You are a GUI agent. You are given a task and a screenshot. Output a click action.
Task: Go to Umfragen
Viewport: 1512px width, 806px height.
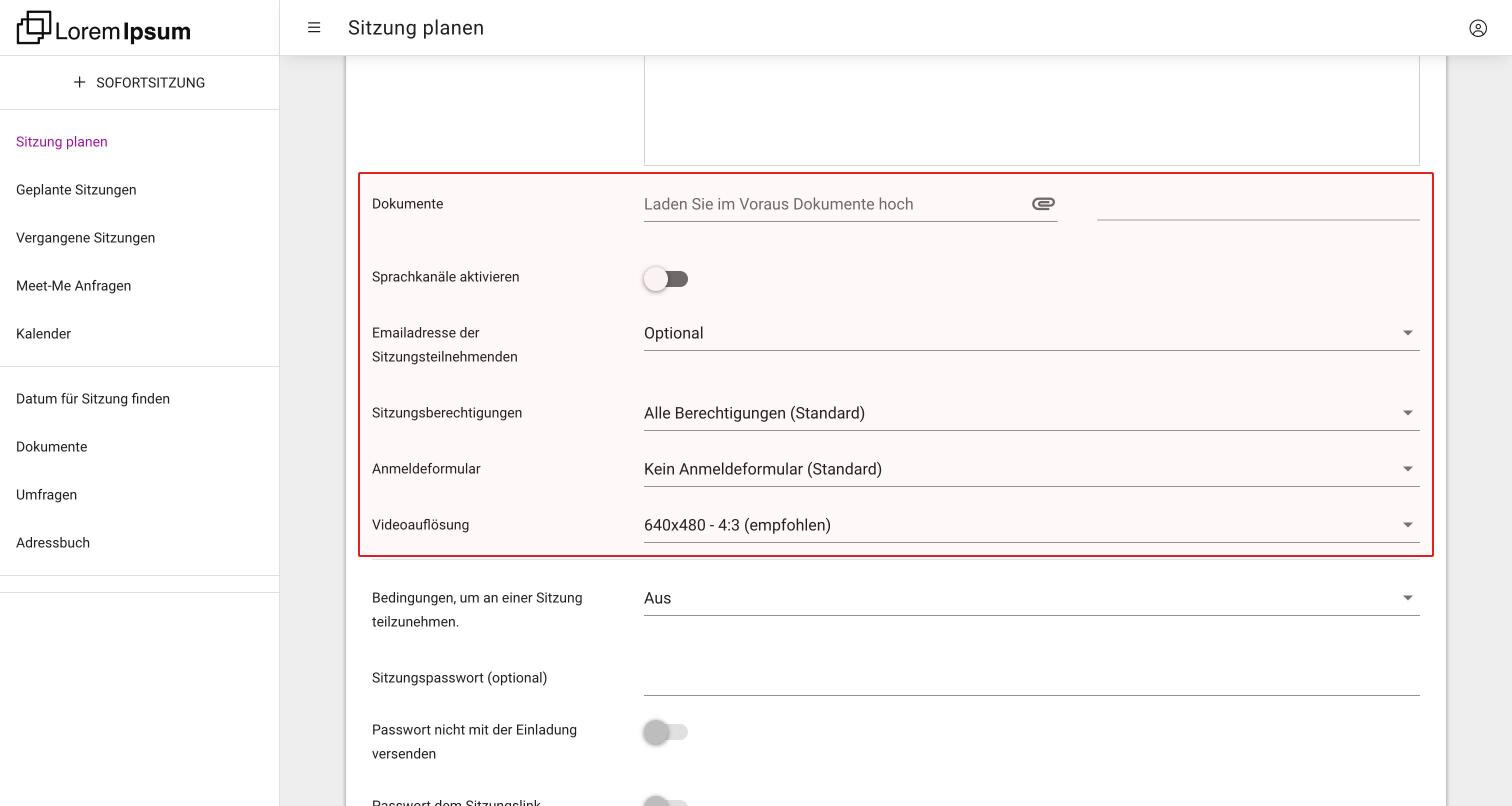tap(46, 495)
